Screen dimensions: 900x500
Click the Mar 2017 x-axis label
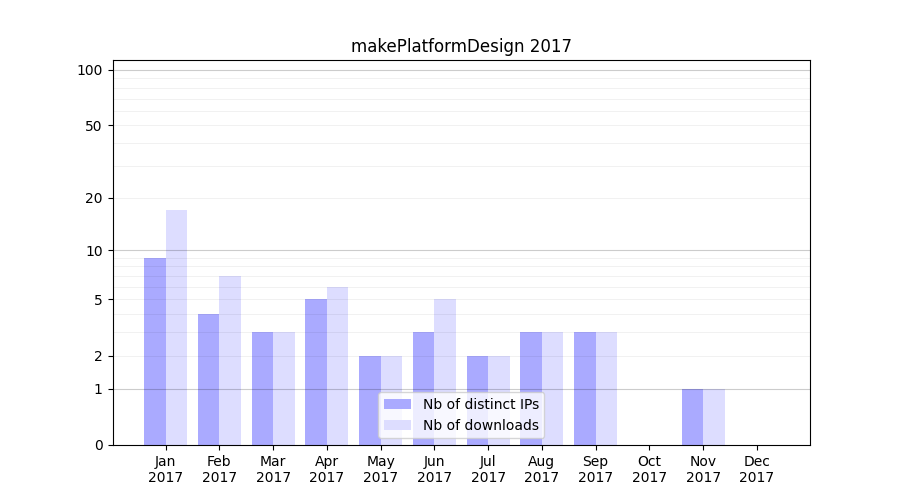coord(273,469)
